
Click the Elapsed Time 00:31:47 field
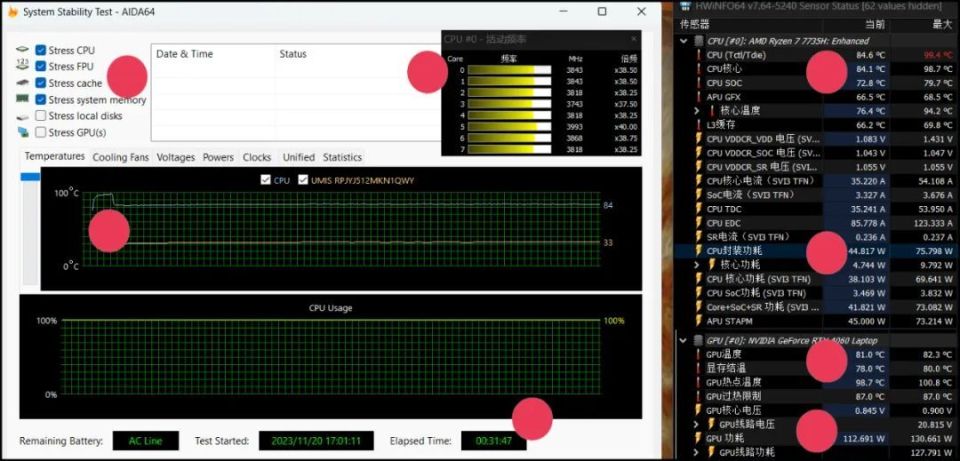pyautogui.click(x=493, y=441)
